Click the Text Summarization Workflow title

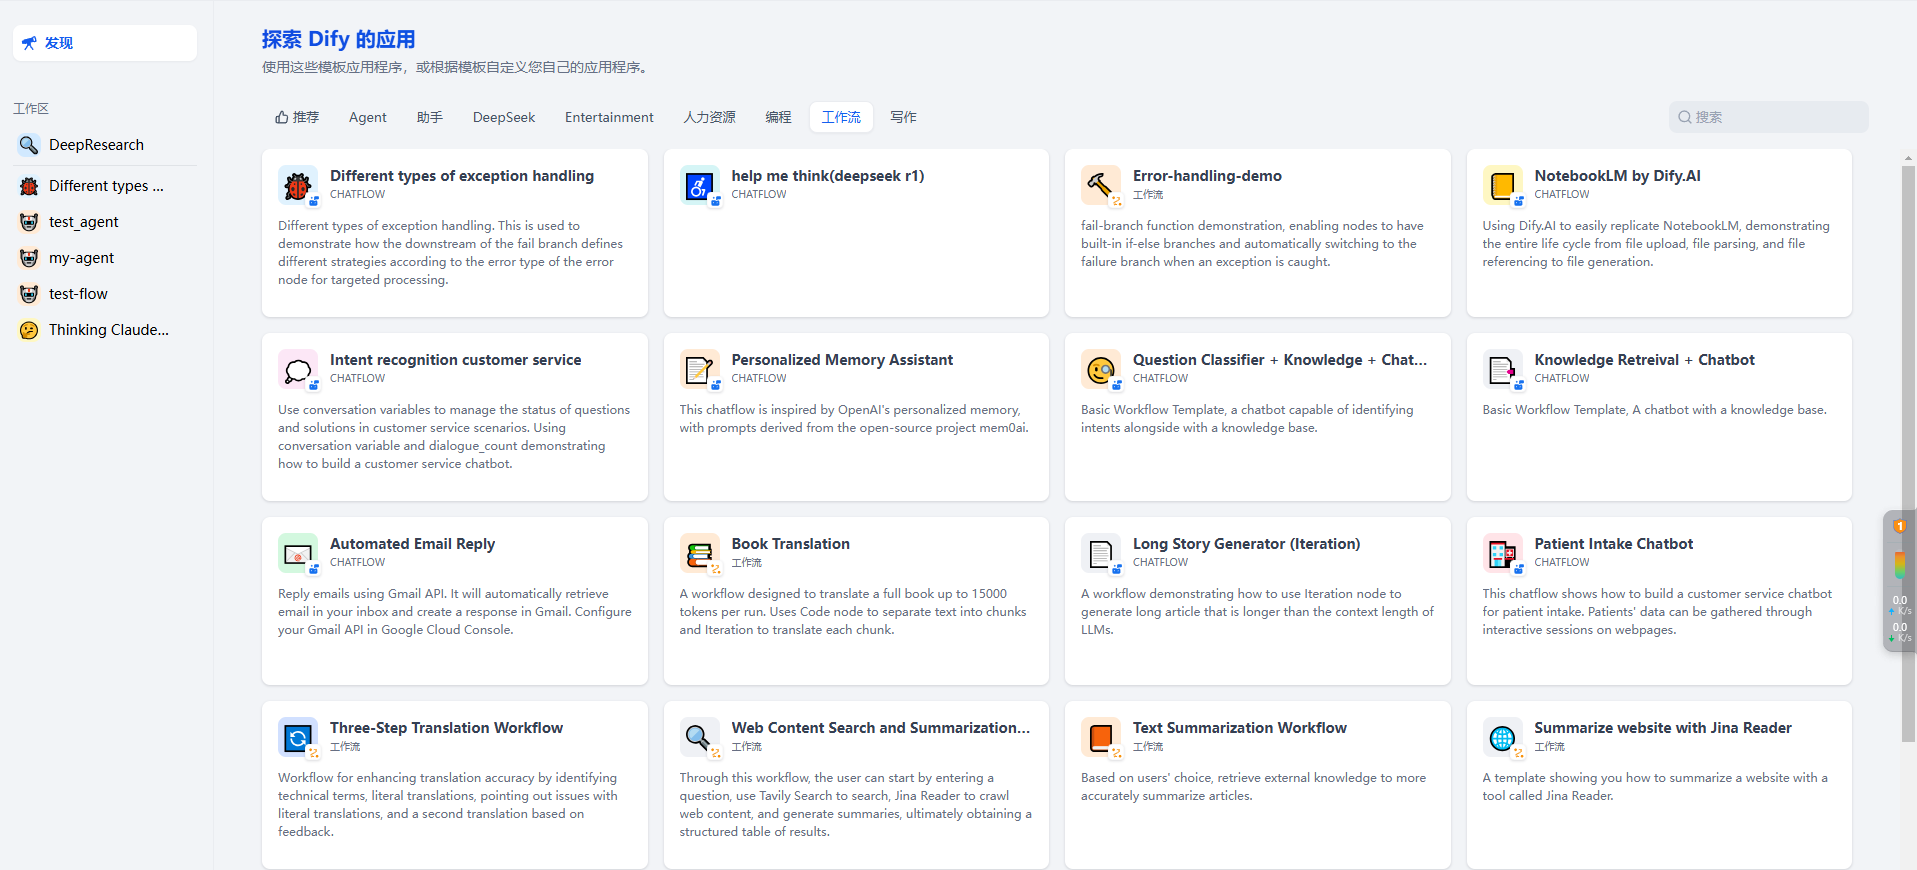[x=1239, y=728]
